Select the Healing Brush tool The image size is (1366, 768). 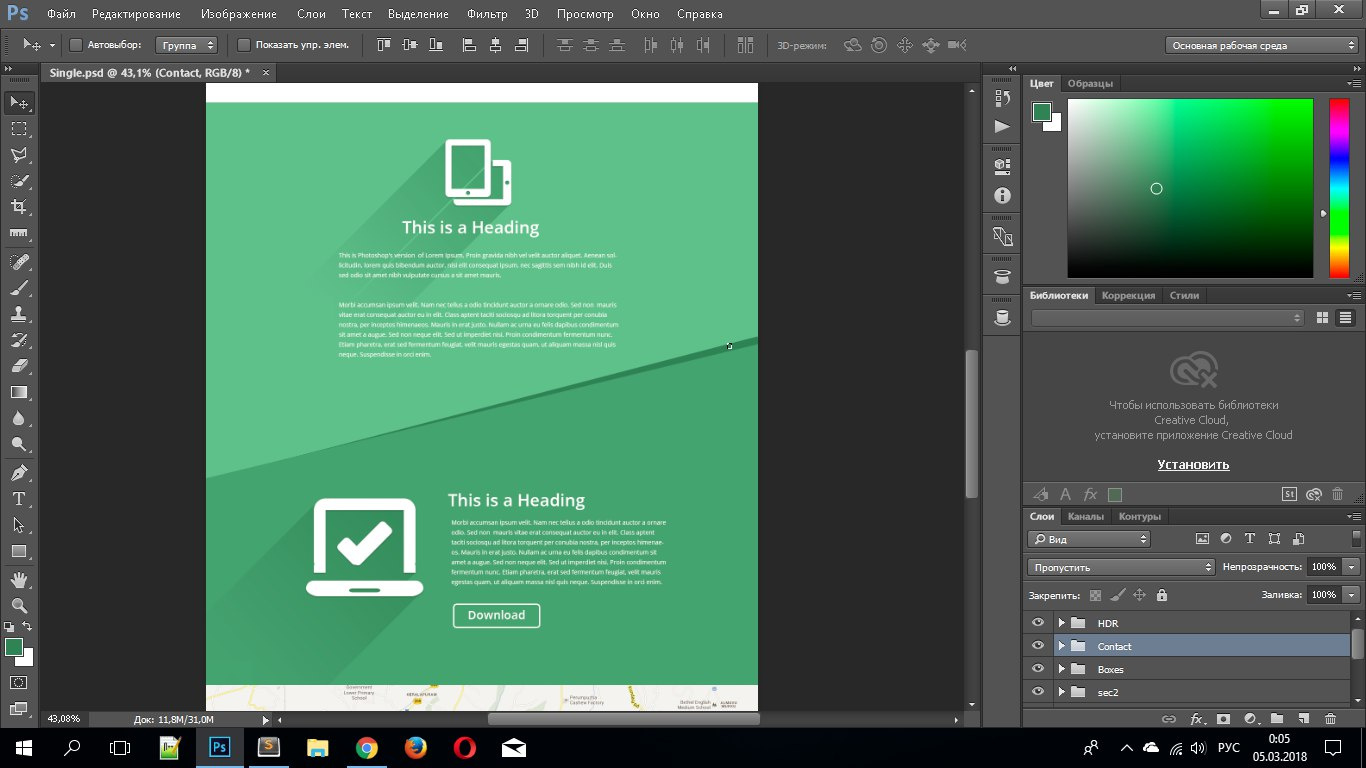click(x=19, y=262)
